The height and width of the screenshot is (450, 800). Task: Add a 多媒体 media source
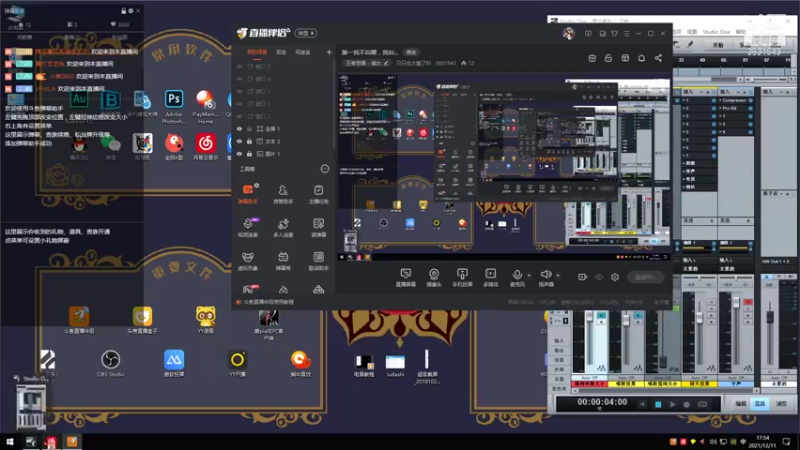pos(490,277)
